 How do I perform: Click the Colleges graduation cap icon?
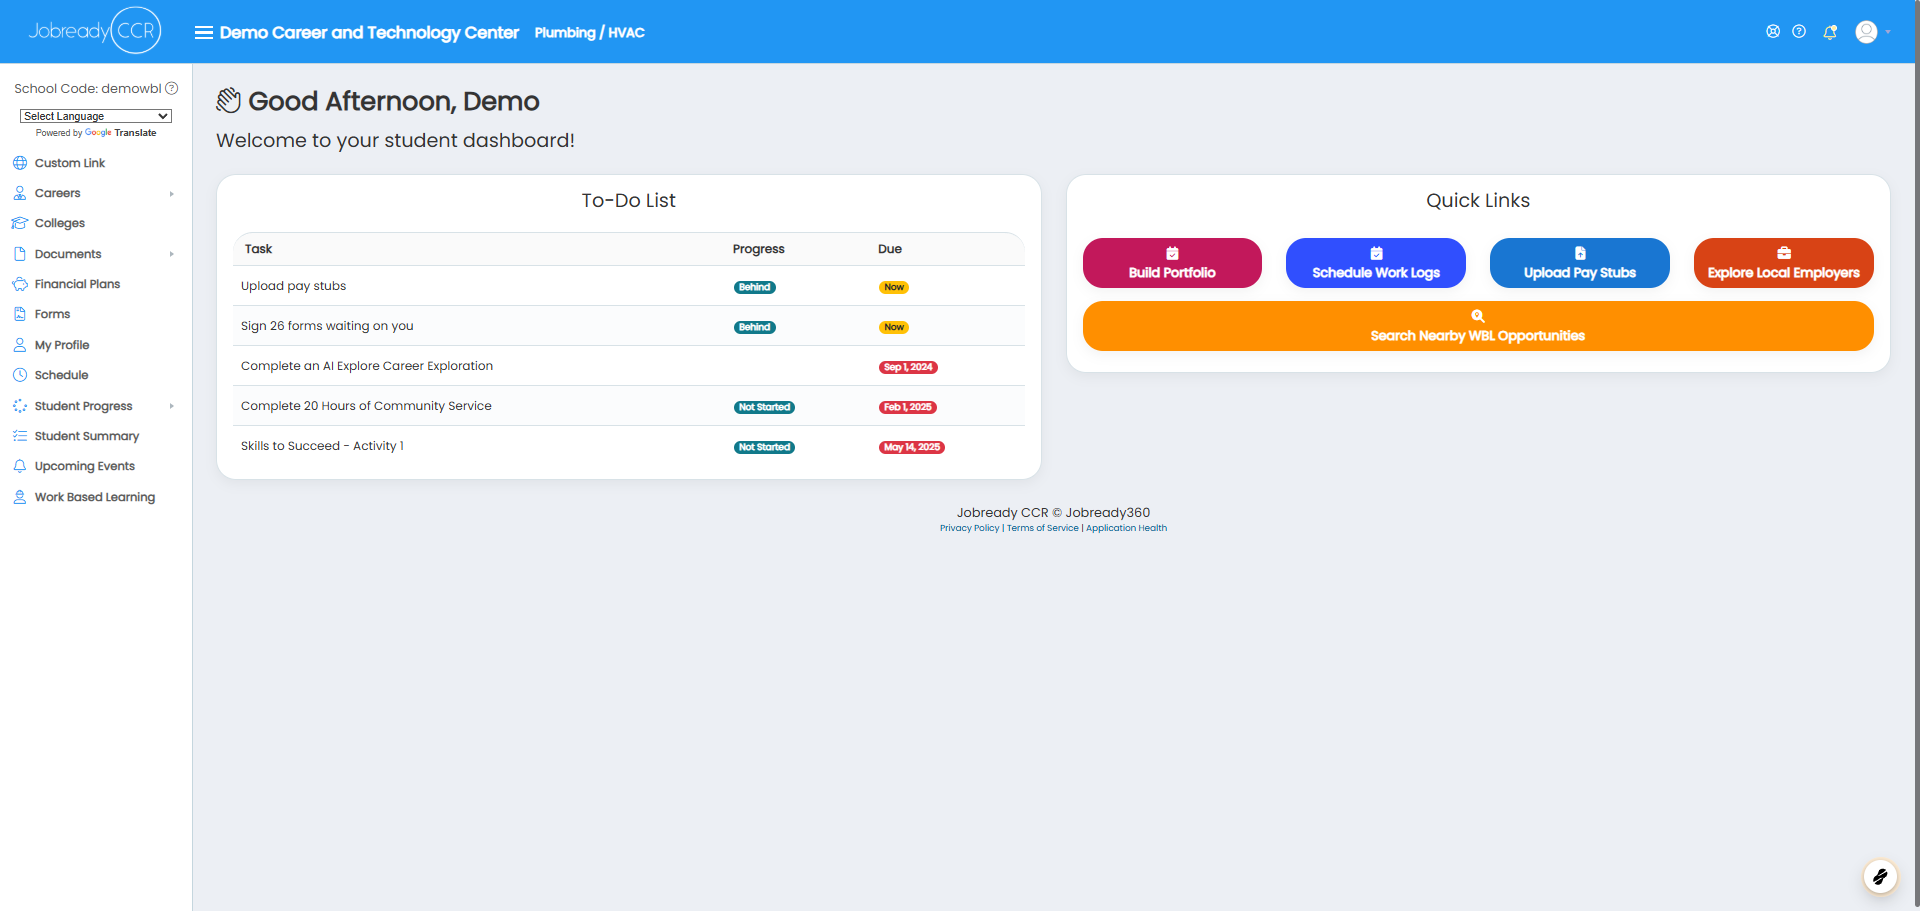click(20, 223)
